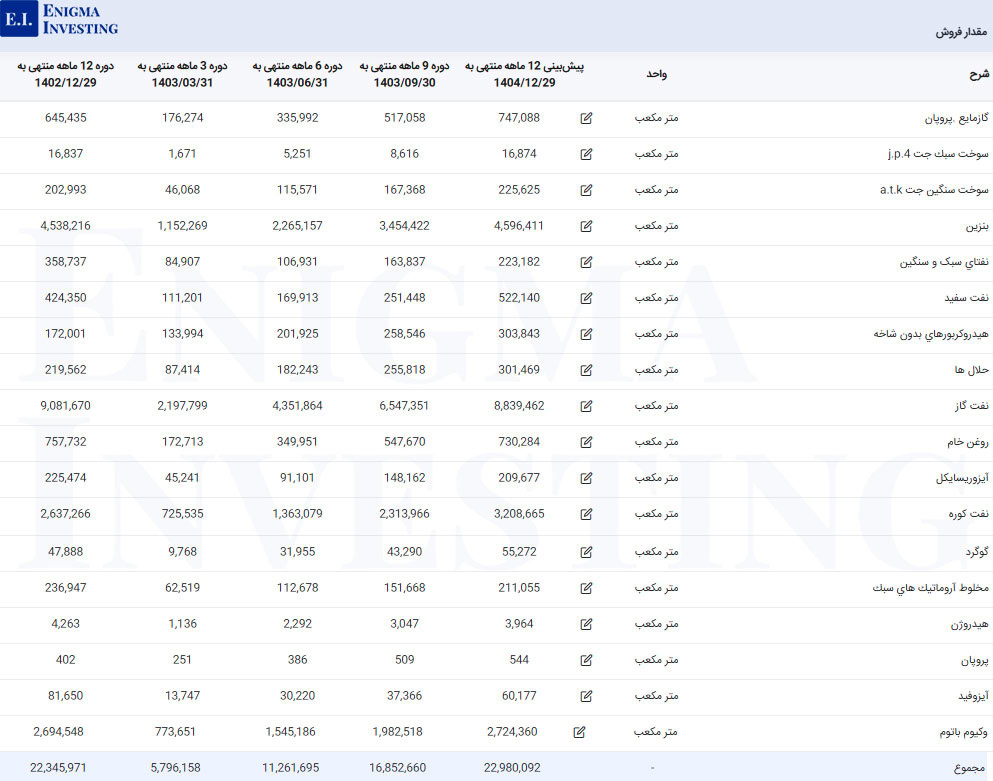Click the edit icon in the j.p.4 jet fuel row

(586, 155)
